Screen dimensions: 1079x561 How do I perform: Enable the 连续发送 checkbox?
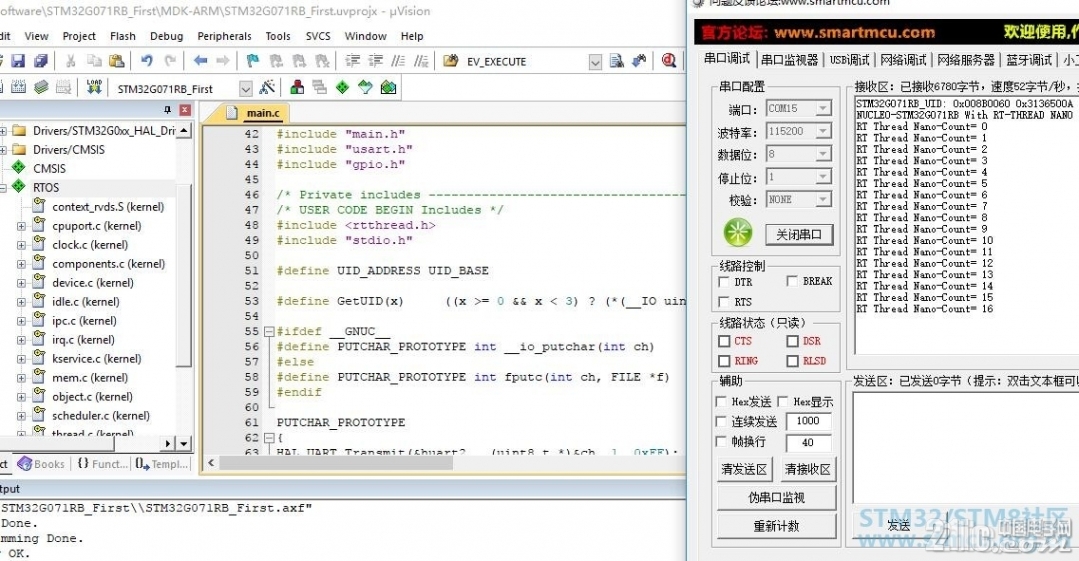(721, 421)
